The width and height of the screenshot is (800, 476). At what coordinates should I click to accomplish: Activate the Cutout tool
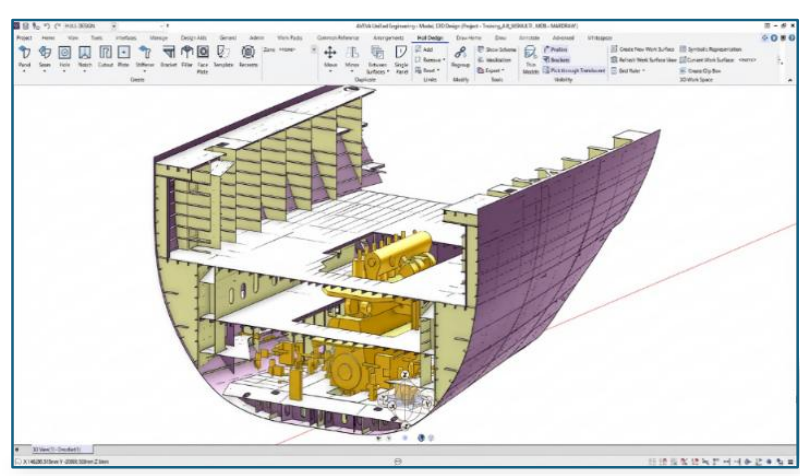[x=105, y=52]
